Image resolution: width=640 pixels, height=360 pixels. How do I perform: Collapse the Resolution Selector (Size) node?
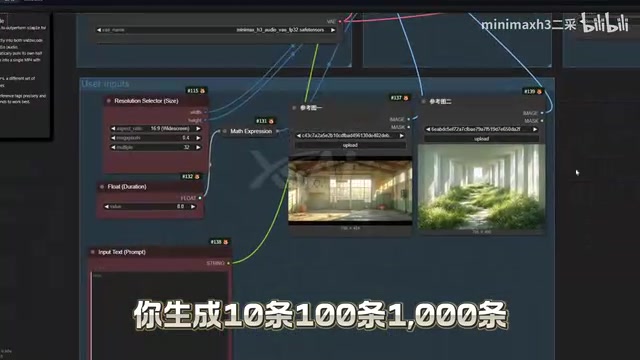(109, 101)
